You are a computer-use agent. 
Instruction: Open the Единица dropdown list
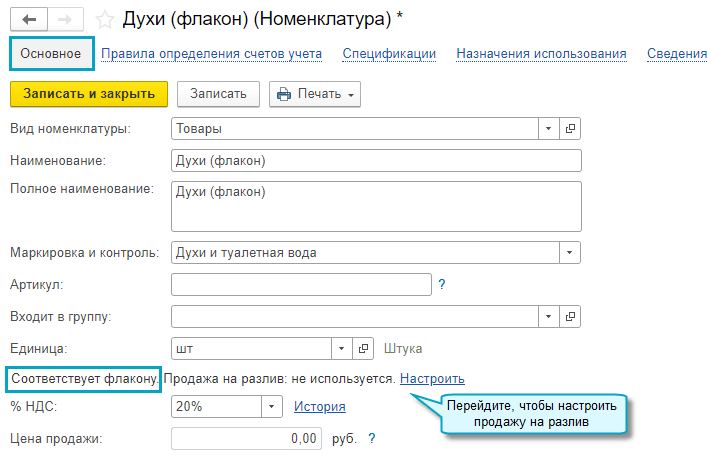[342, 349]
